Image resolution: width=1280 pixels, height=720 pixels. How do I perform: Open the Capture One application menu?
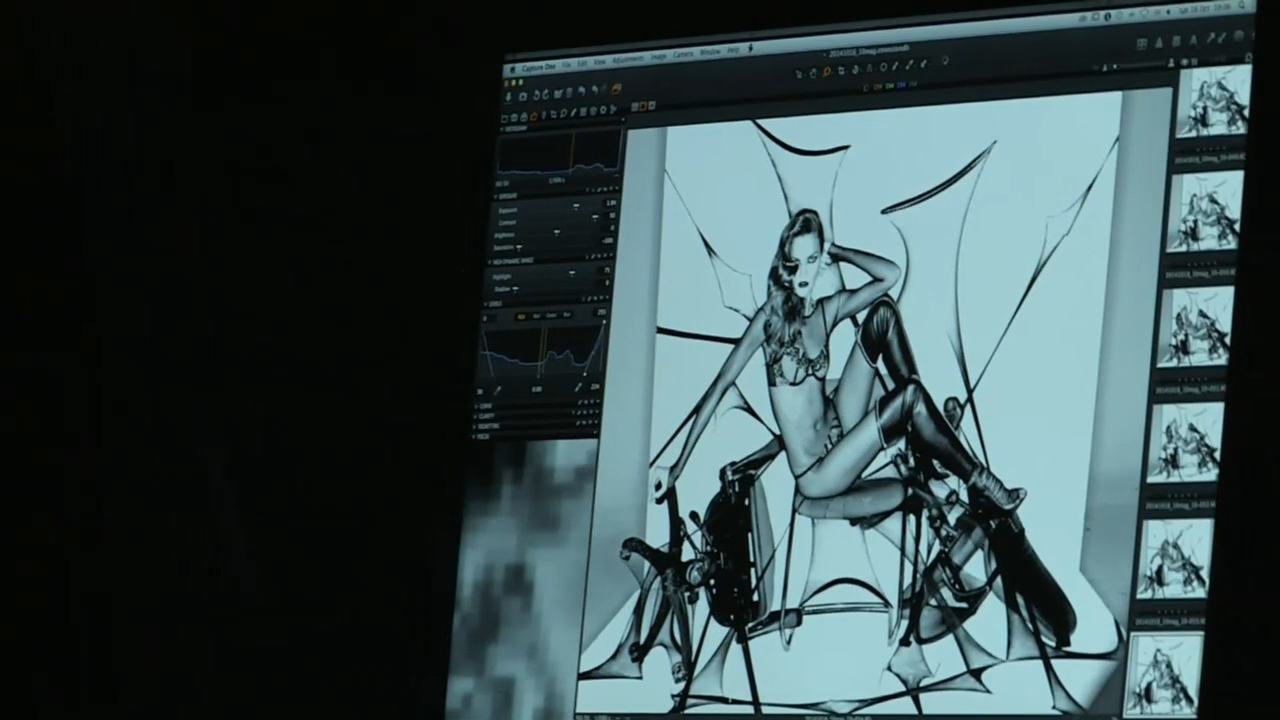click(539, 68)
